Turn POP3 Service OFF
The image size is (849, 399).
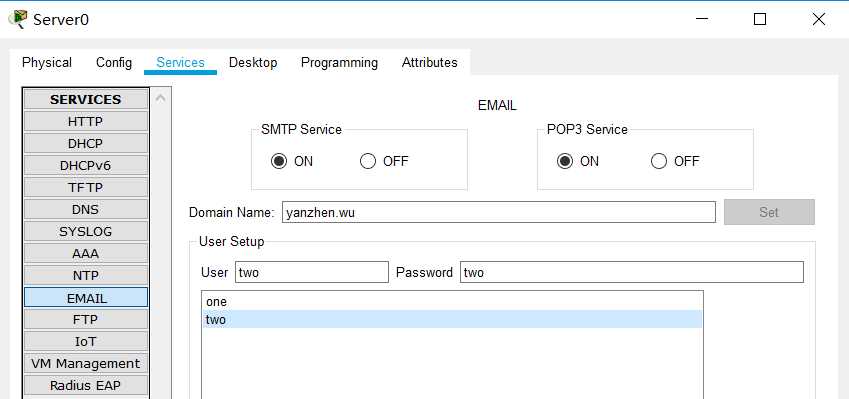(x=659, y=161)
